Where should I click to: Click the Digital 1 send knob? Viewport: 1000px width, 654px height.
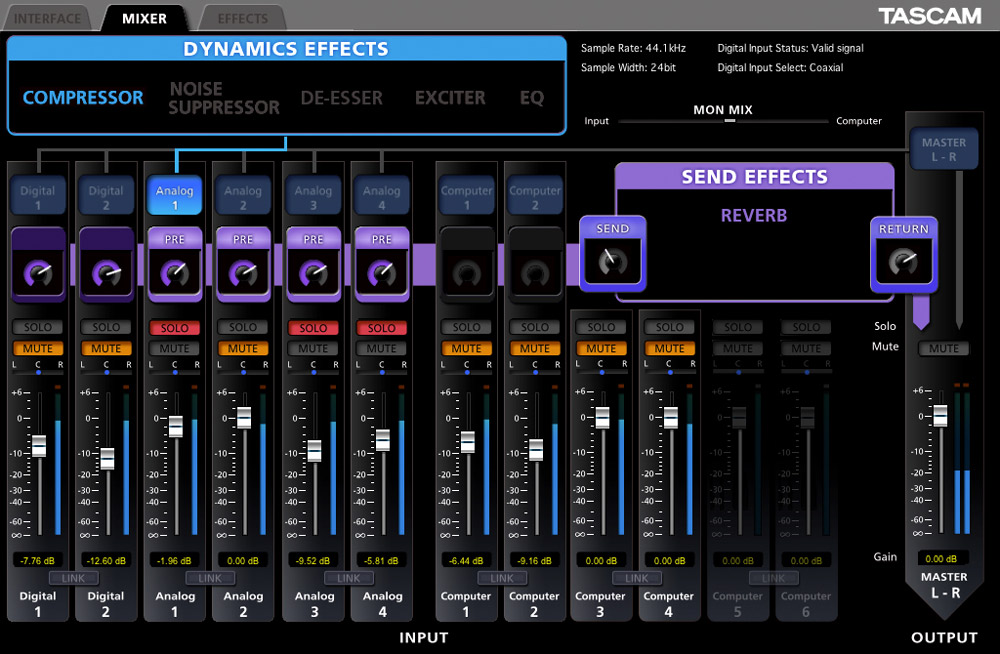click(38, 272)
